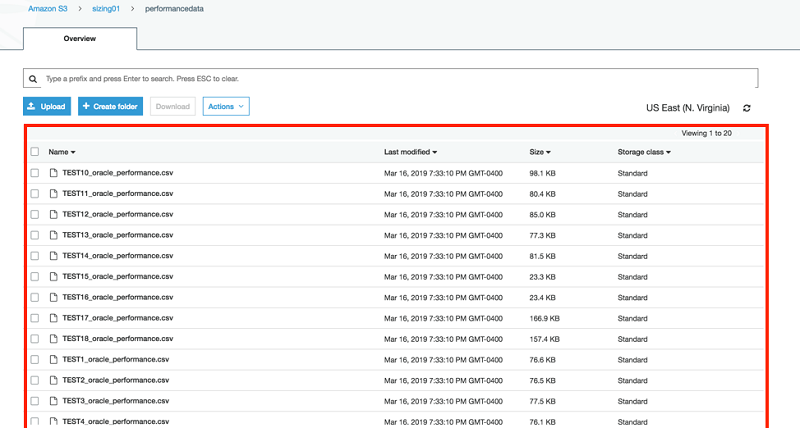Viewport: 800px width, 428px height.
Task: Check the box for TEST11_oracle_performance.csv
Action: (x=35, y=194)
